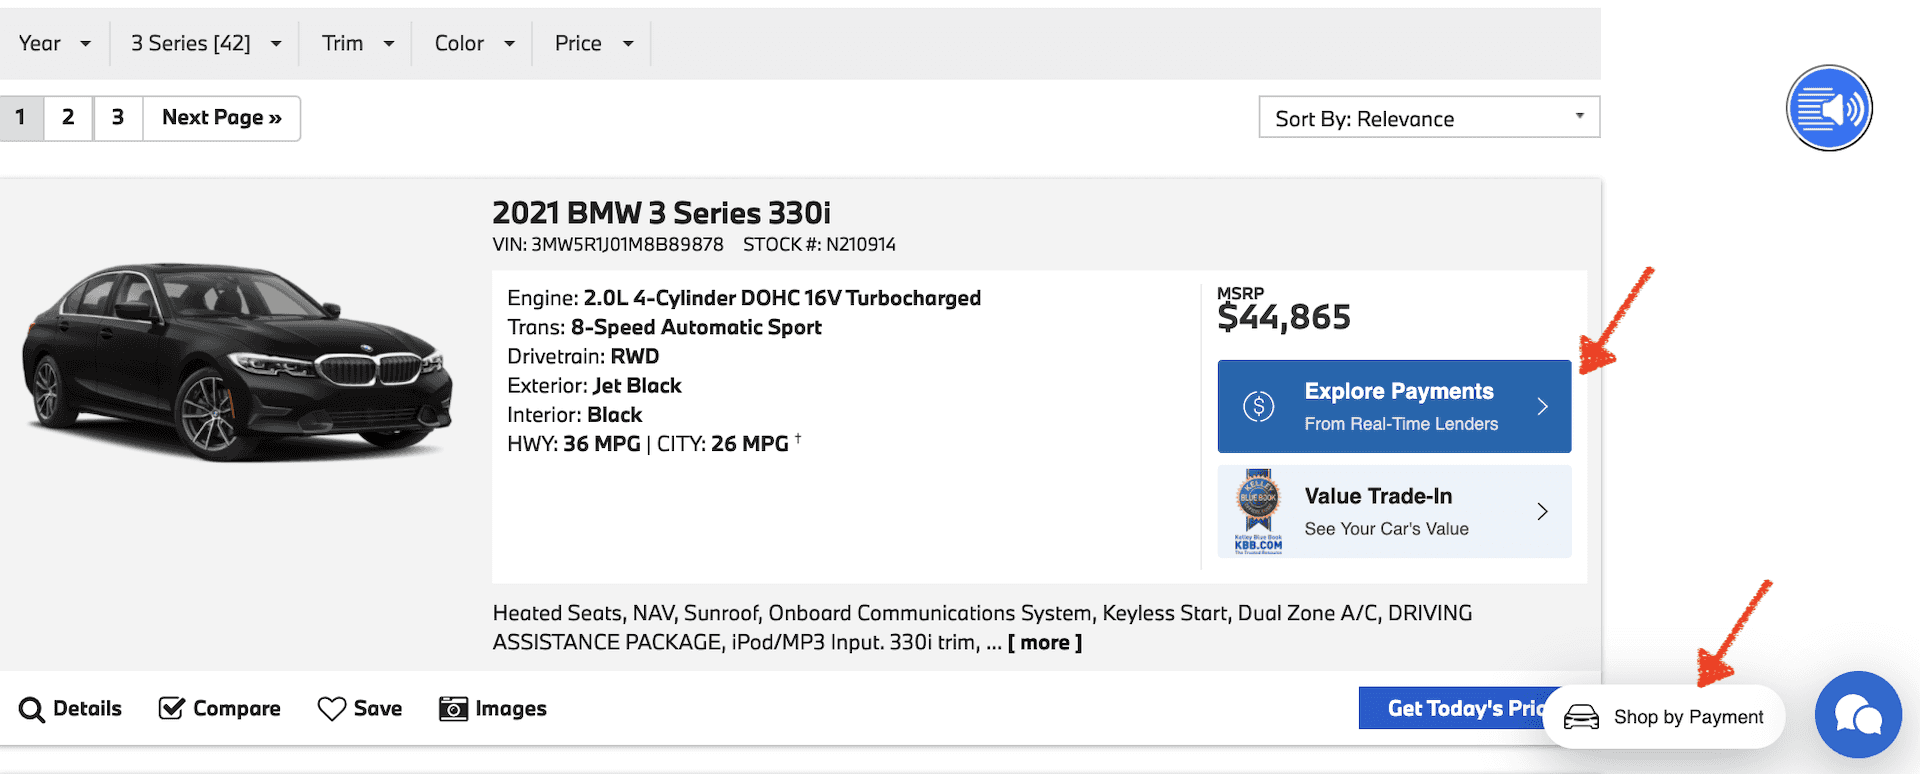Open Value Trade-In
This screenshot has height=774, width=1920.
click(x=1394, y=511)
